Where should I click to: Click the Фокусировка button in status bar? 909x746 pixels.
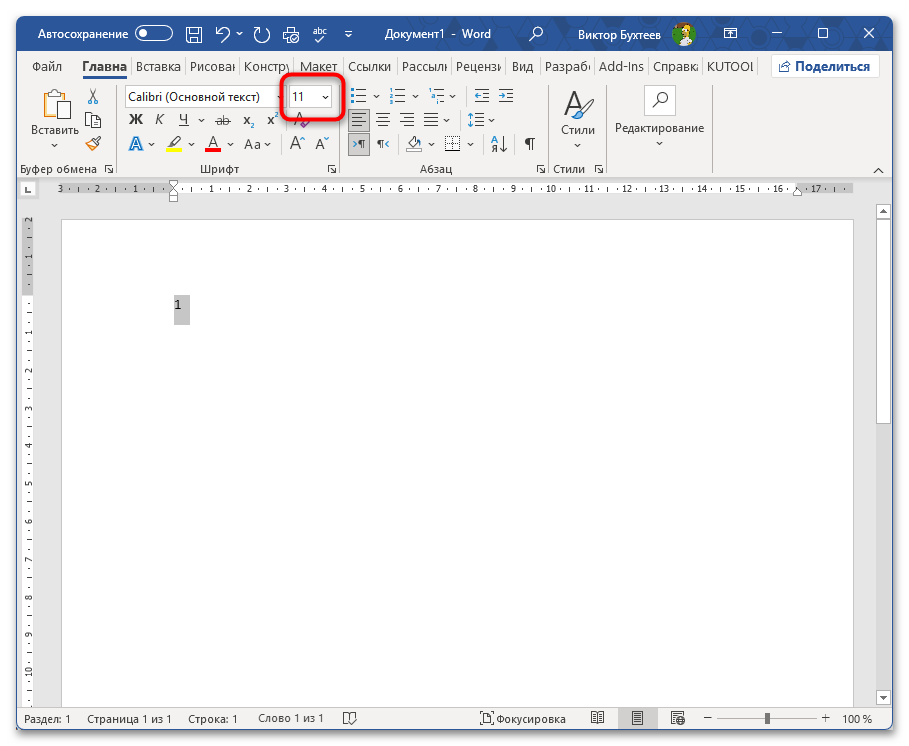(523, 719)
